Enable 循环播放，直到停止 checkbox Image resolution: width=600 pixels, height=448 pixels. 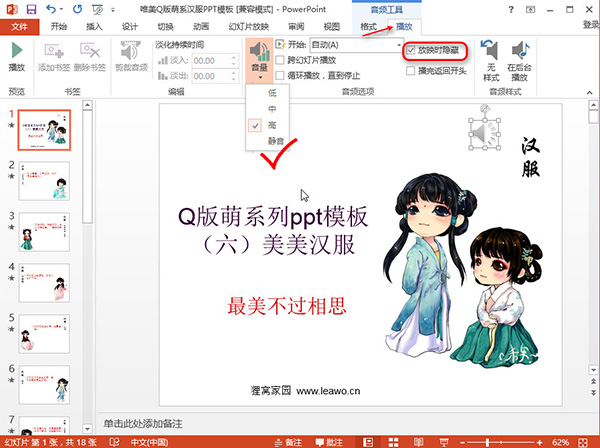(x=280, y=75)
